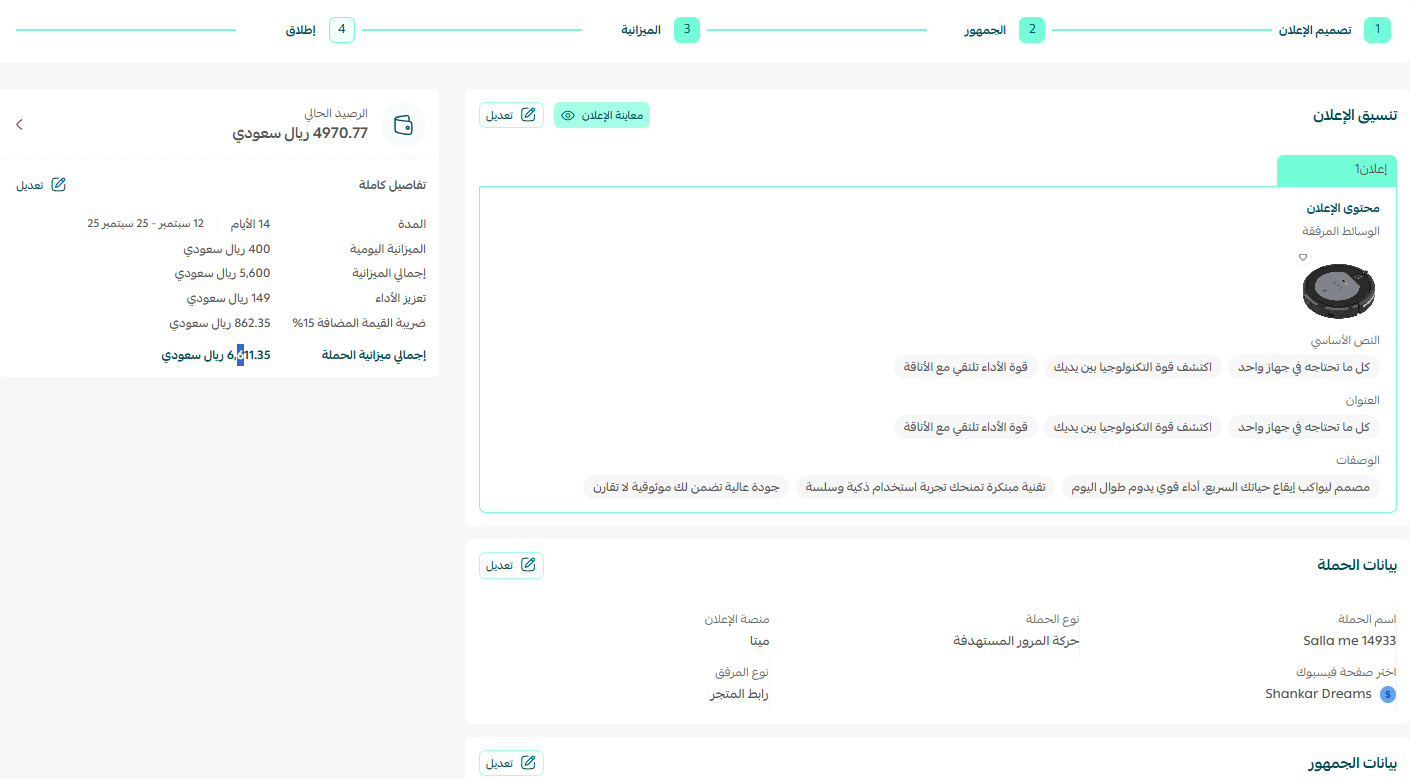The image size is (1410, 779).
Task: Click the pencil icon in full details
Action: (58, 185)
